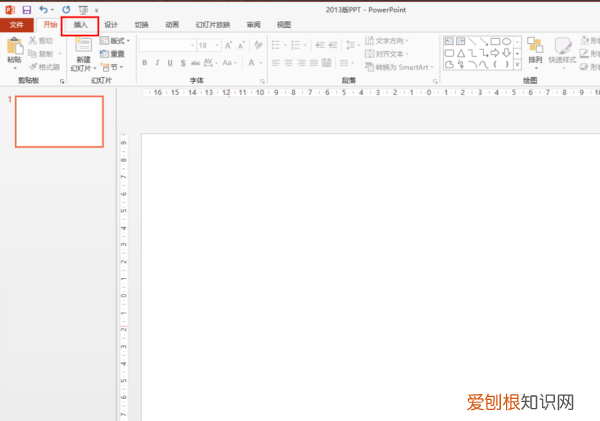Toggle Italic formatting
The width and height of the screenshot is (600, 421).
pos(157,63)
